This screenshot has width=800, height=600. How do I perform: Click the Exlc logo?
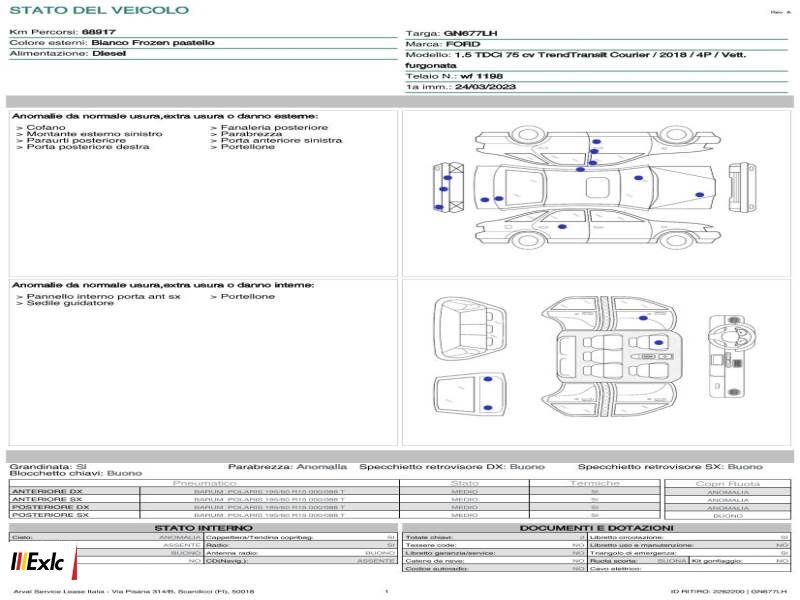click(43, 562)
